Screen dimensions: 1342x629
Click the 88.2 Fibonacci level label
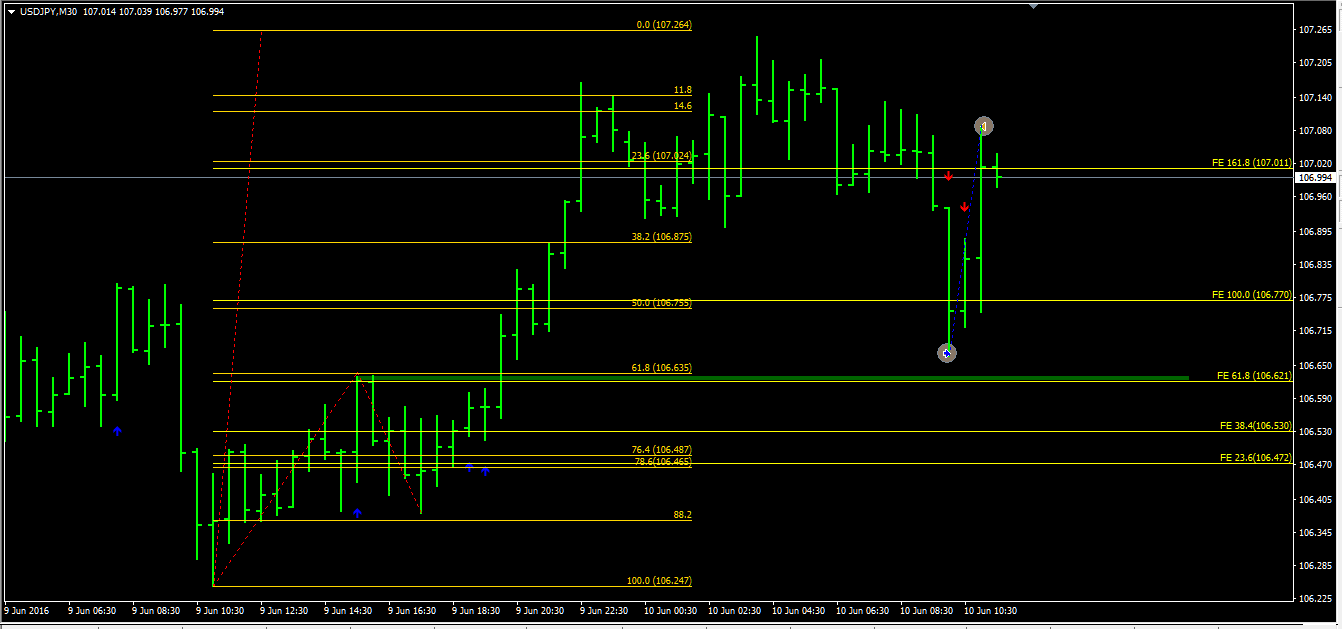point(683,515)
